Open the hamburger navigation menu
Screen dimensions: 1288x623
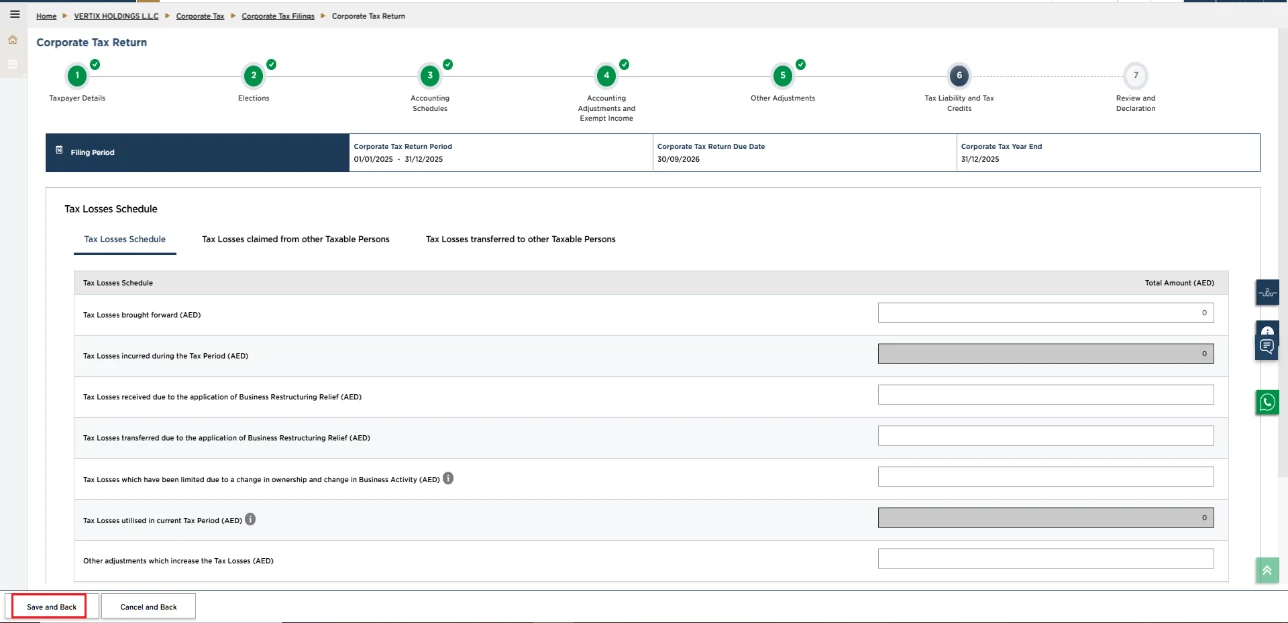tap(14, 14)
